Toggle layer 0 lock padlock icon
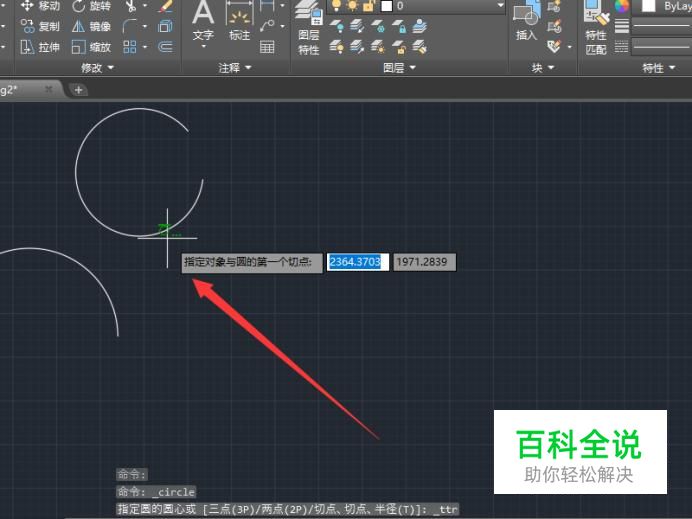 (369, 6)
